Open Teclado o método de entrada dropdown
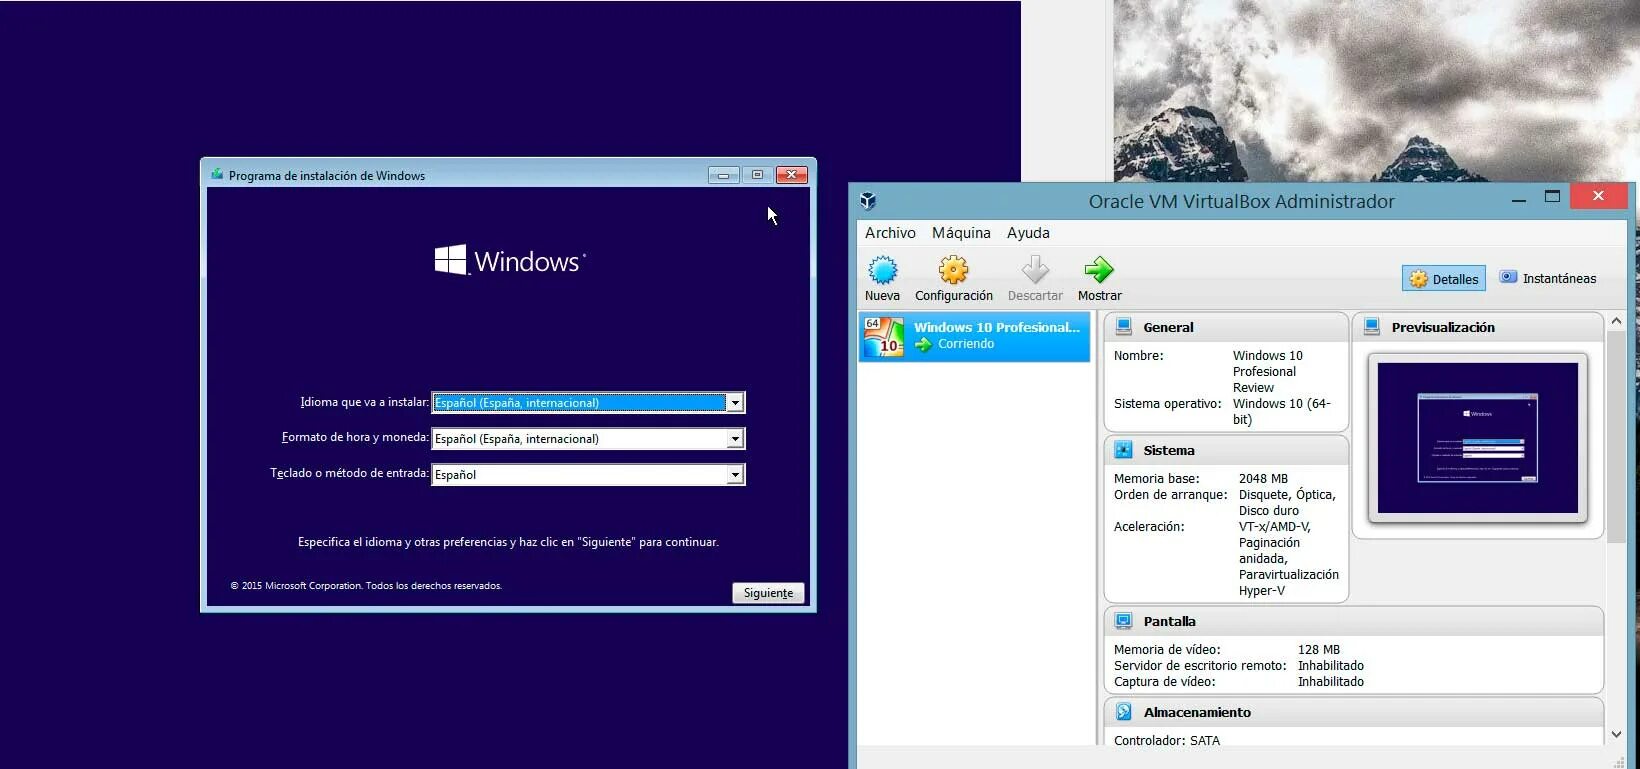Image resolution: width=1640 pixels, height=769 pixels. (x=735, y=475)
